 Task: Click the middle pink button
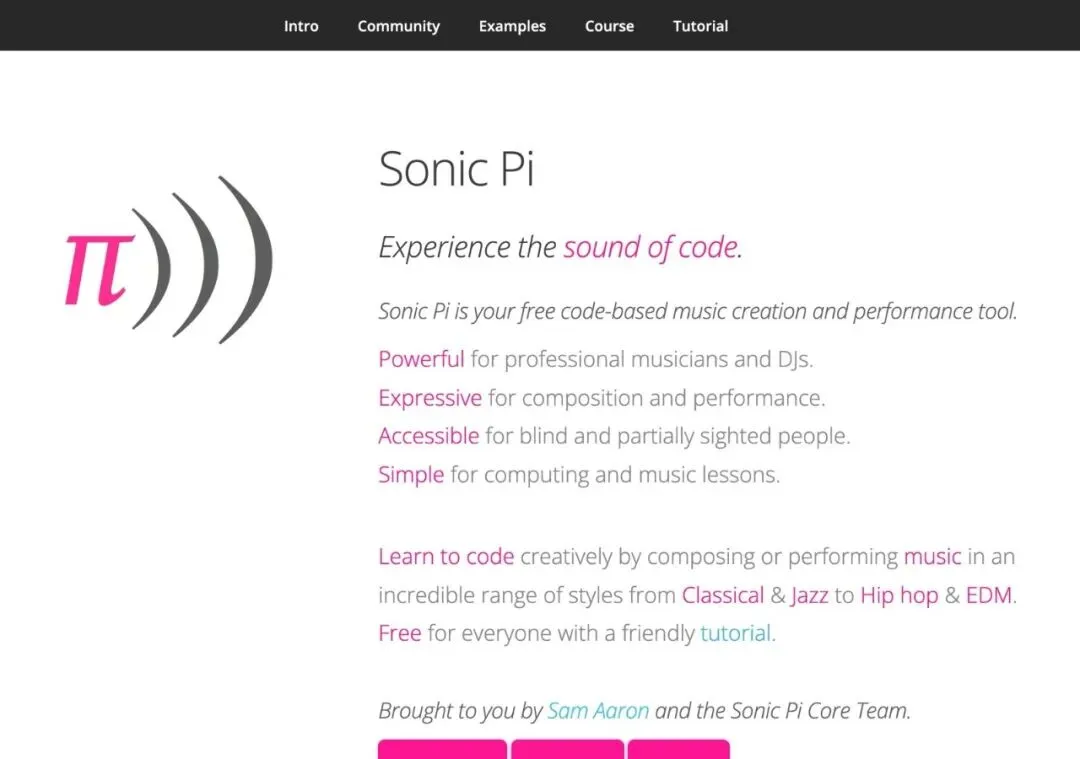coord(568,749)
